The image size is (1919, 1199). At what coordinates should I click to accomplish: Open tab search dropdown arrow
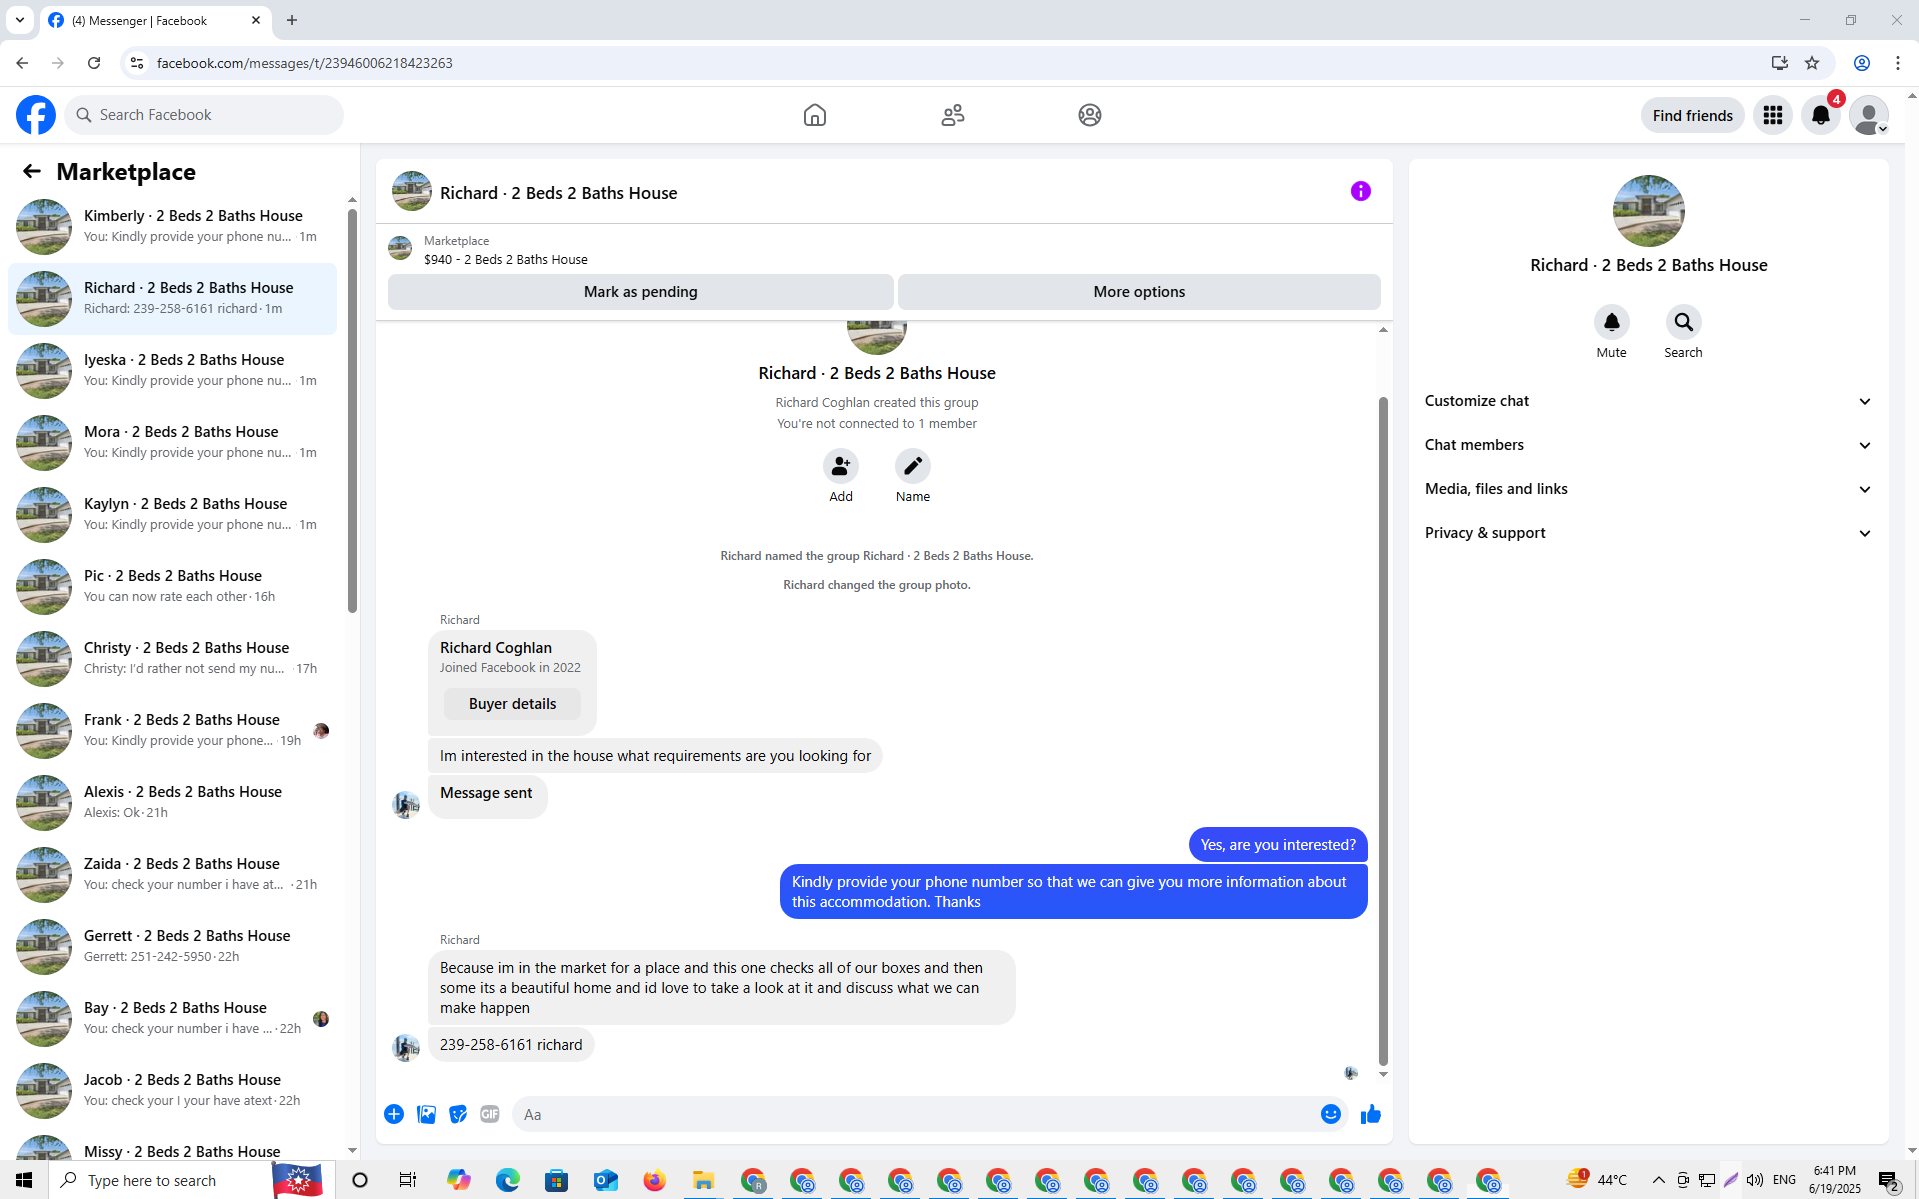[19, 20]
